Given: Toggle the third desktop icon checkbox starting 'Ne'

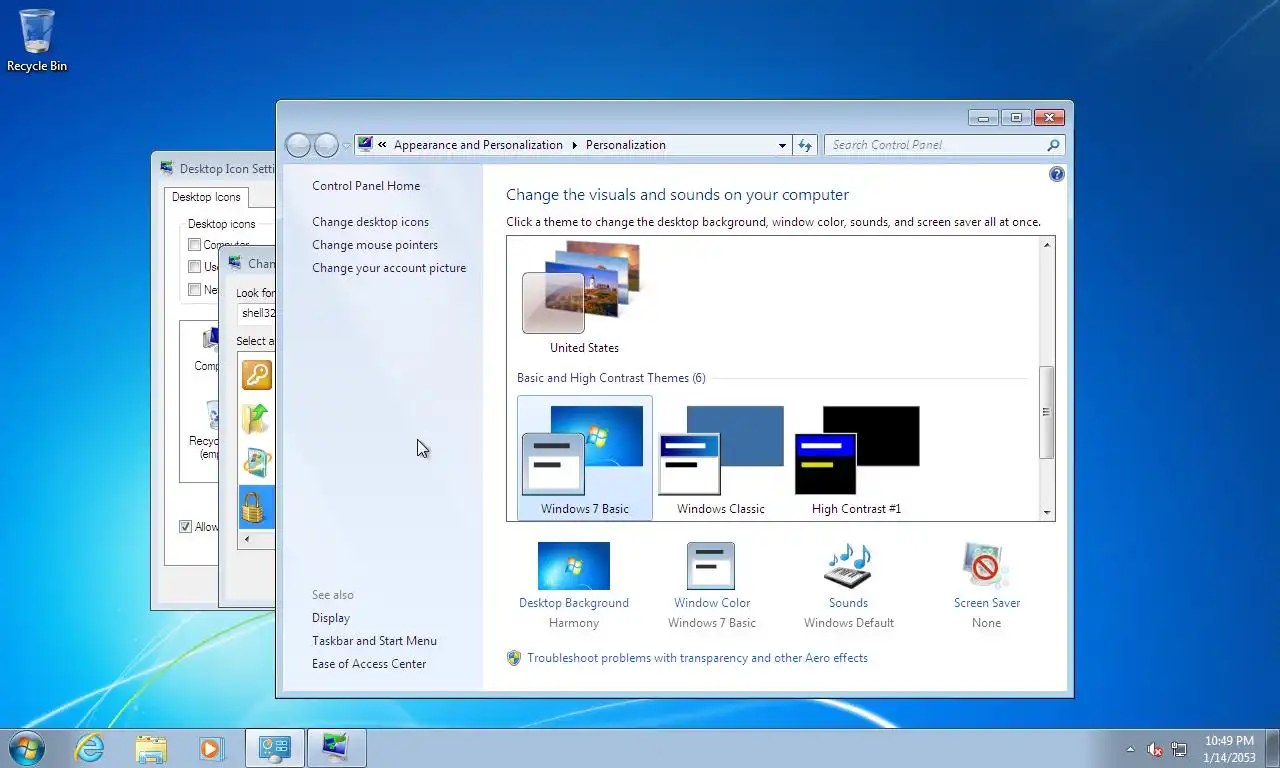Looking at the screenshot, I should (195, 290).
